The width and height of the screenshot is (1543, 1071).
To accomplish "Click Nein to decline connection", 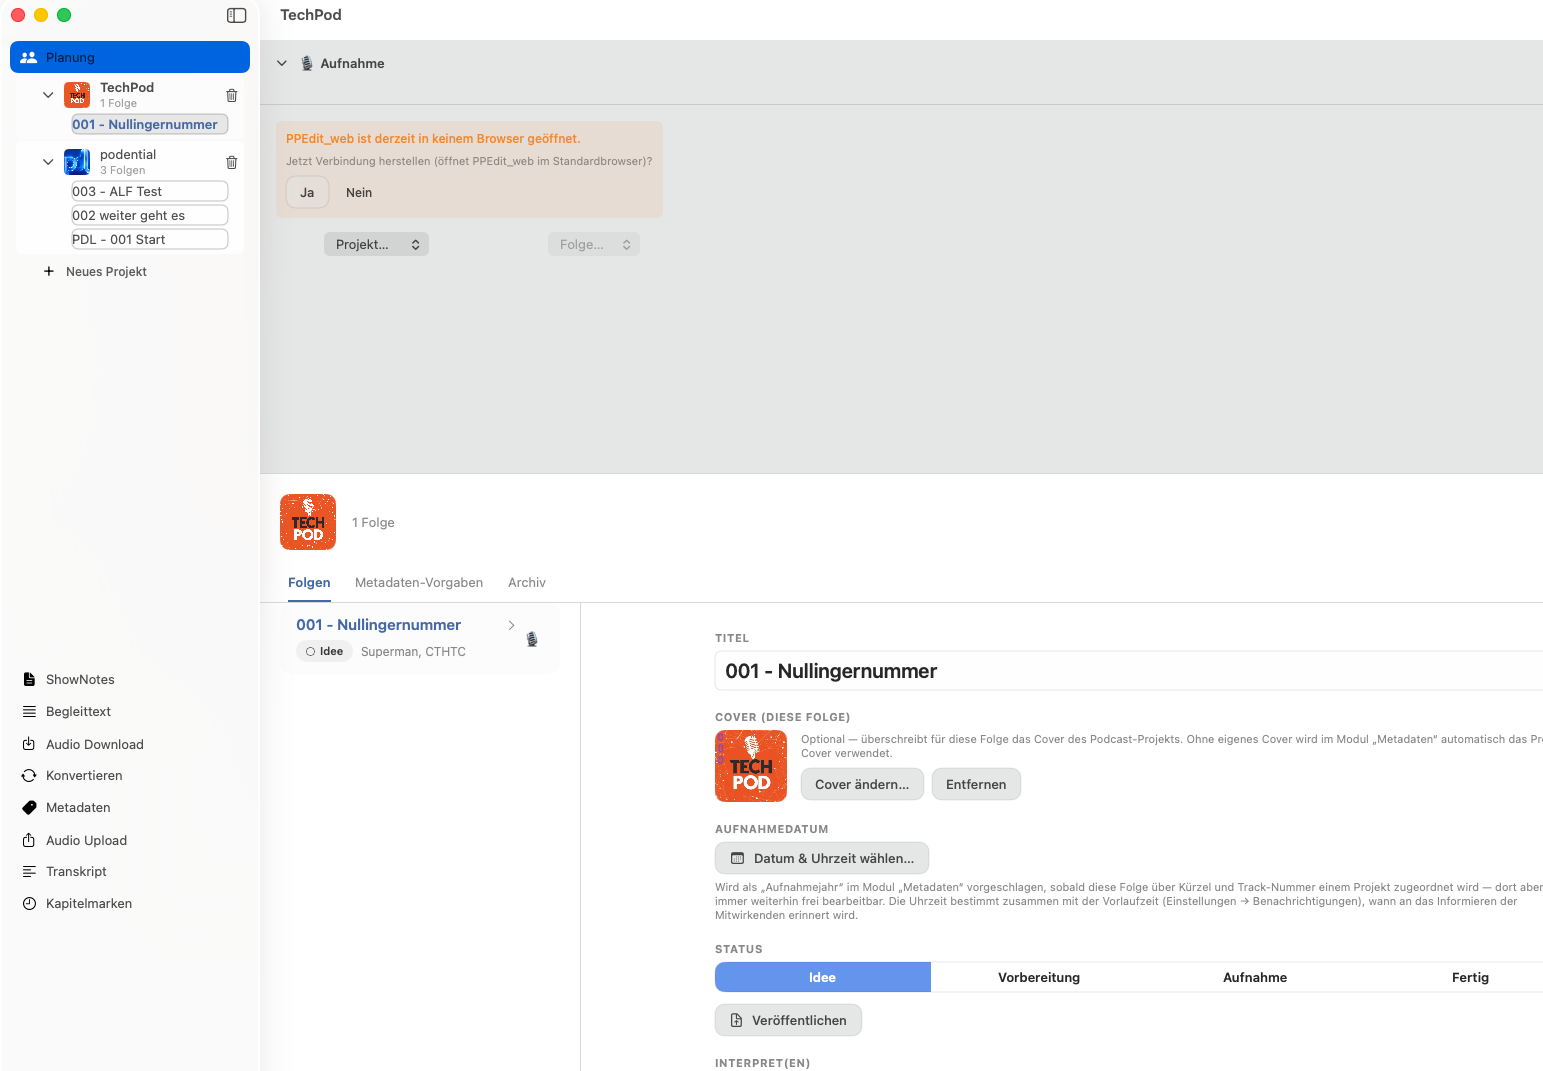I will (359, 192).
